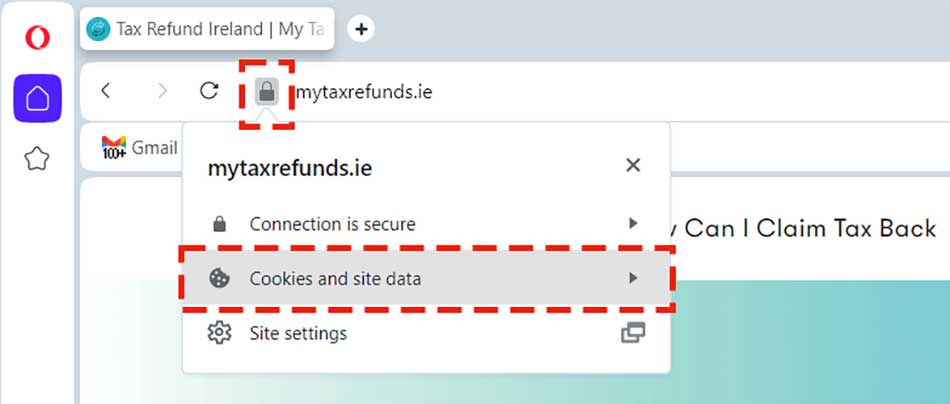Viewport: 950px width, 404px height.
Task: Go back with the back arrow
Action: point(106,91)
